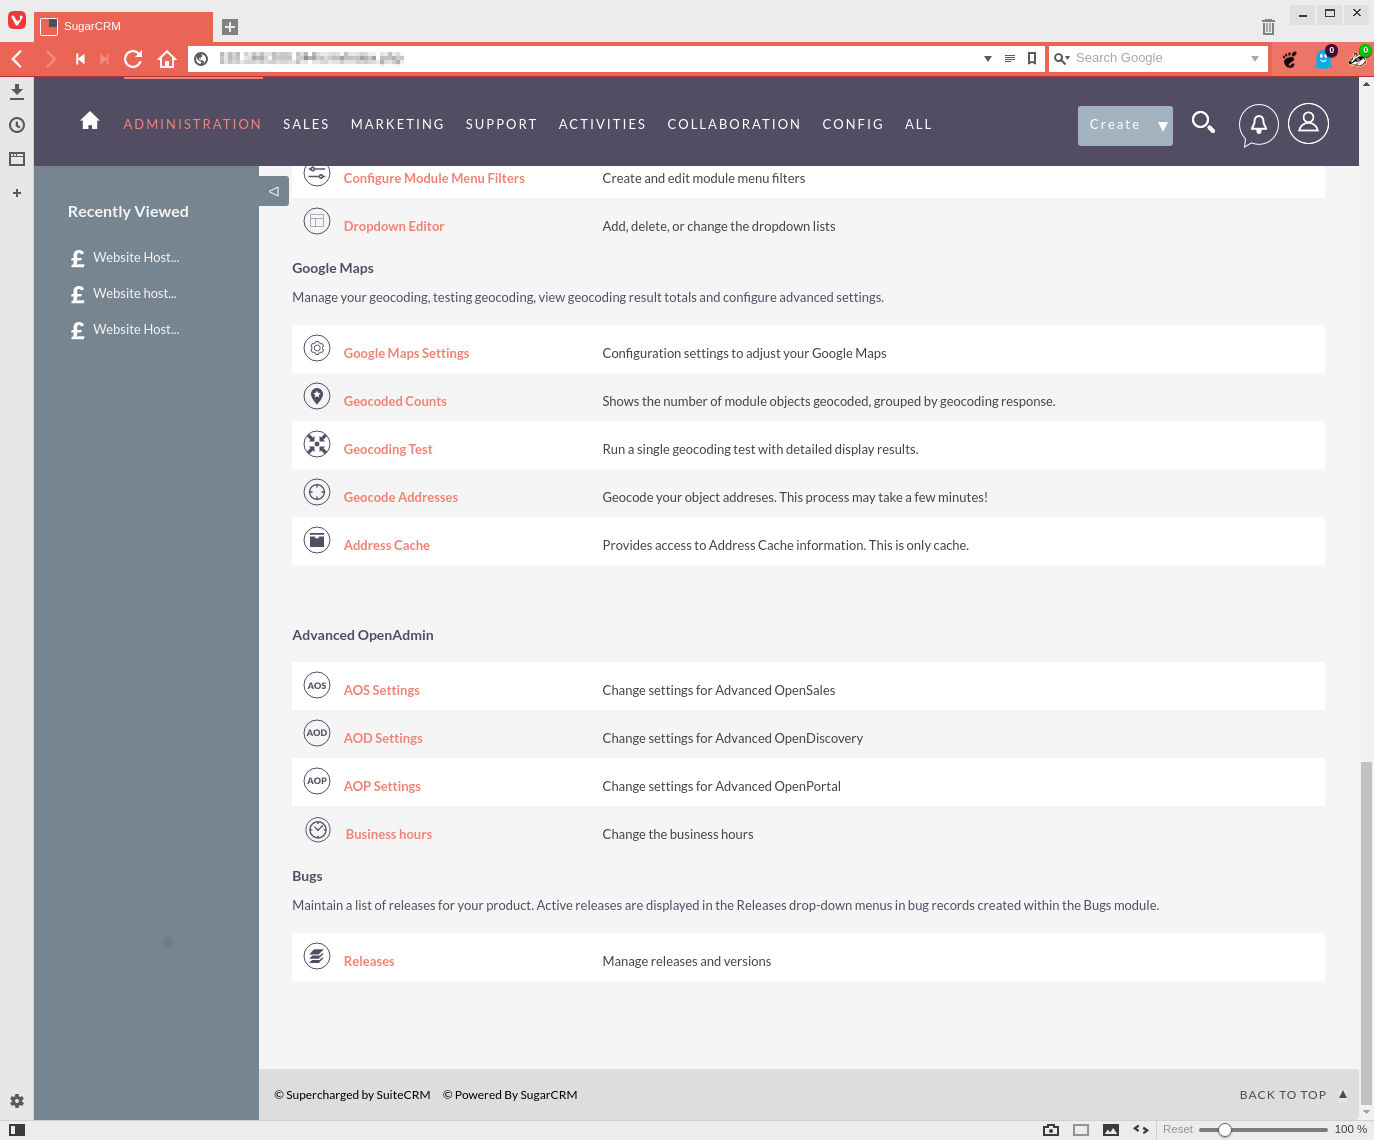The width and height of the screenshot is (1374, 1140).
Task: Open the search engine dropdown arrow
Action: pyautogui.click(x=1255, y=59)
